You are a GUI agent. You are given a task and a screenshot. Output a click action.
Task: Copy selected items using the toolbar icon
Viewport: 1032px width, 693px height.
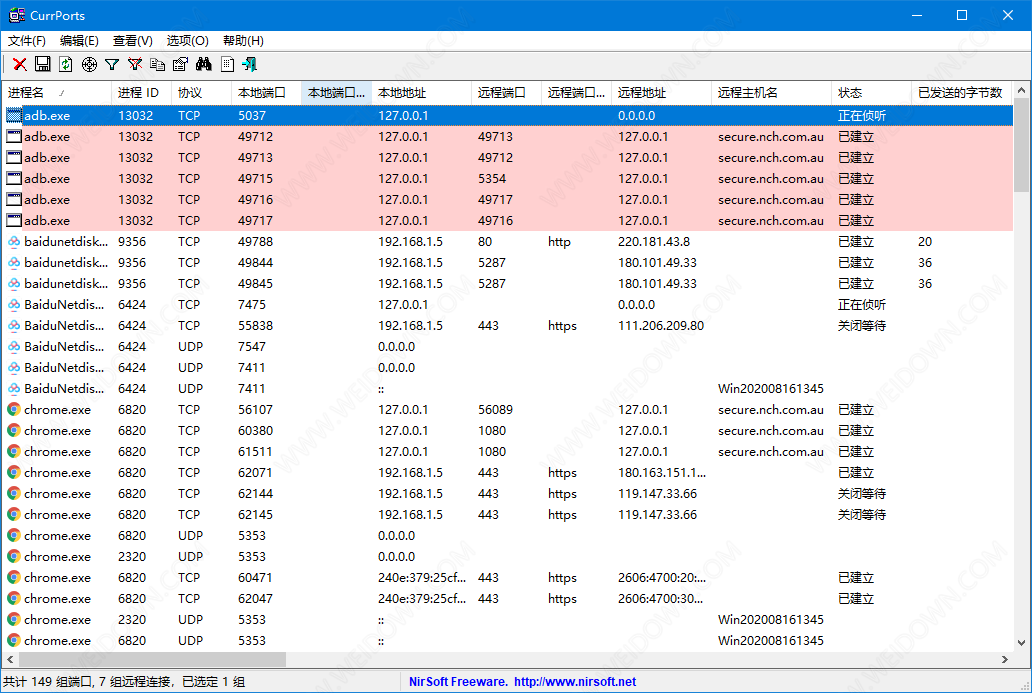(x=157, y=64)
